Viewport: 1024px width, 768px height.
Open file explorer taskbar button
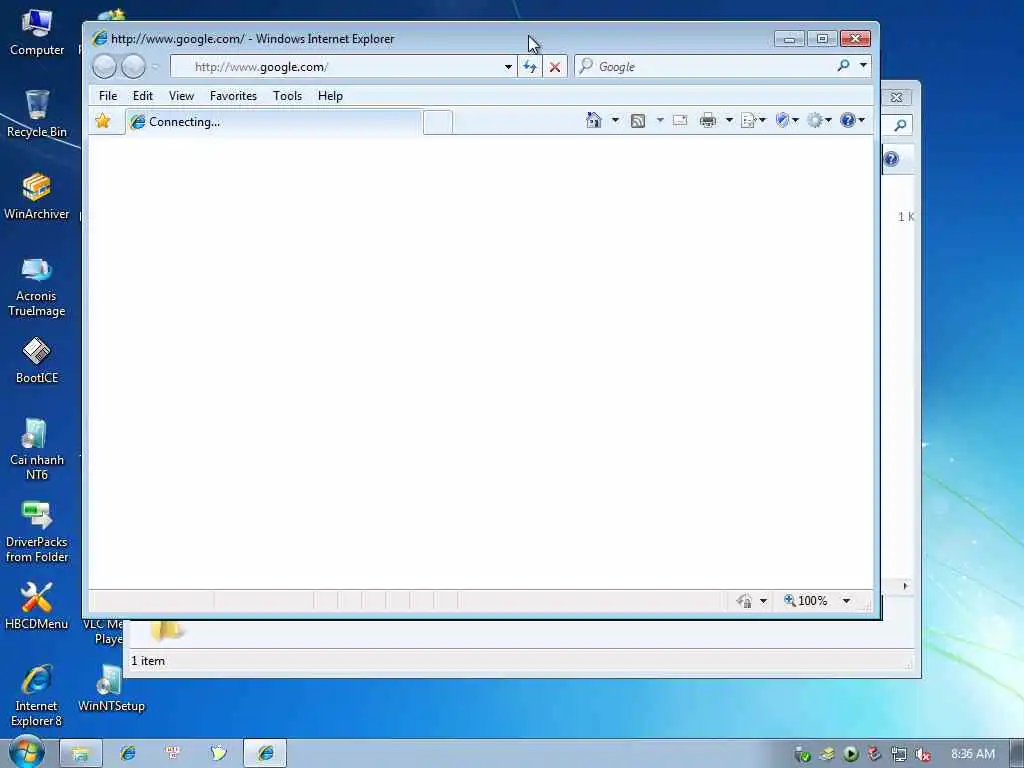point(80,754)
